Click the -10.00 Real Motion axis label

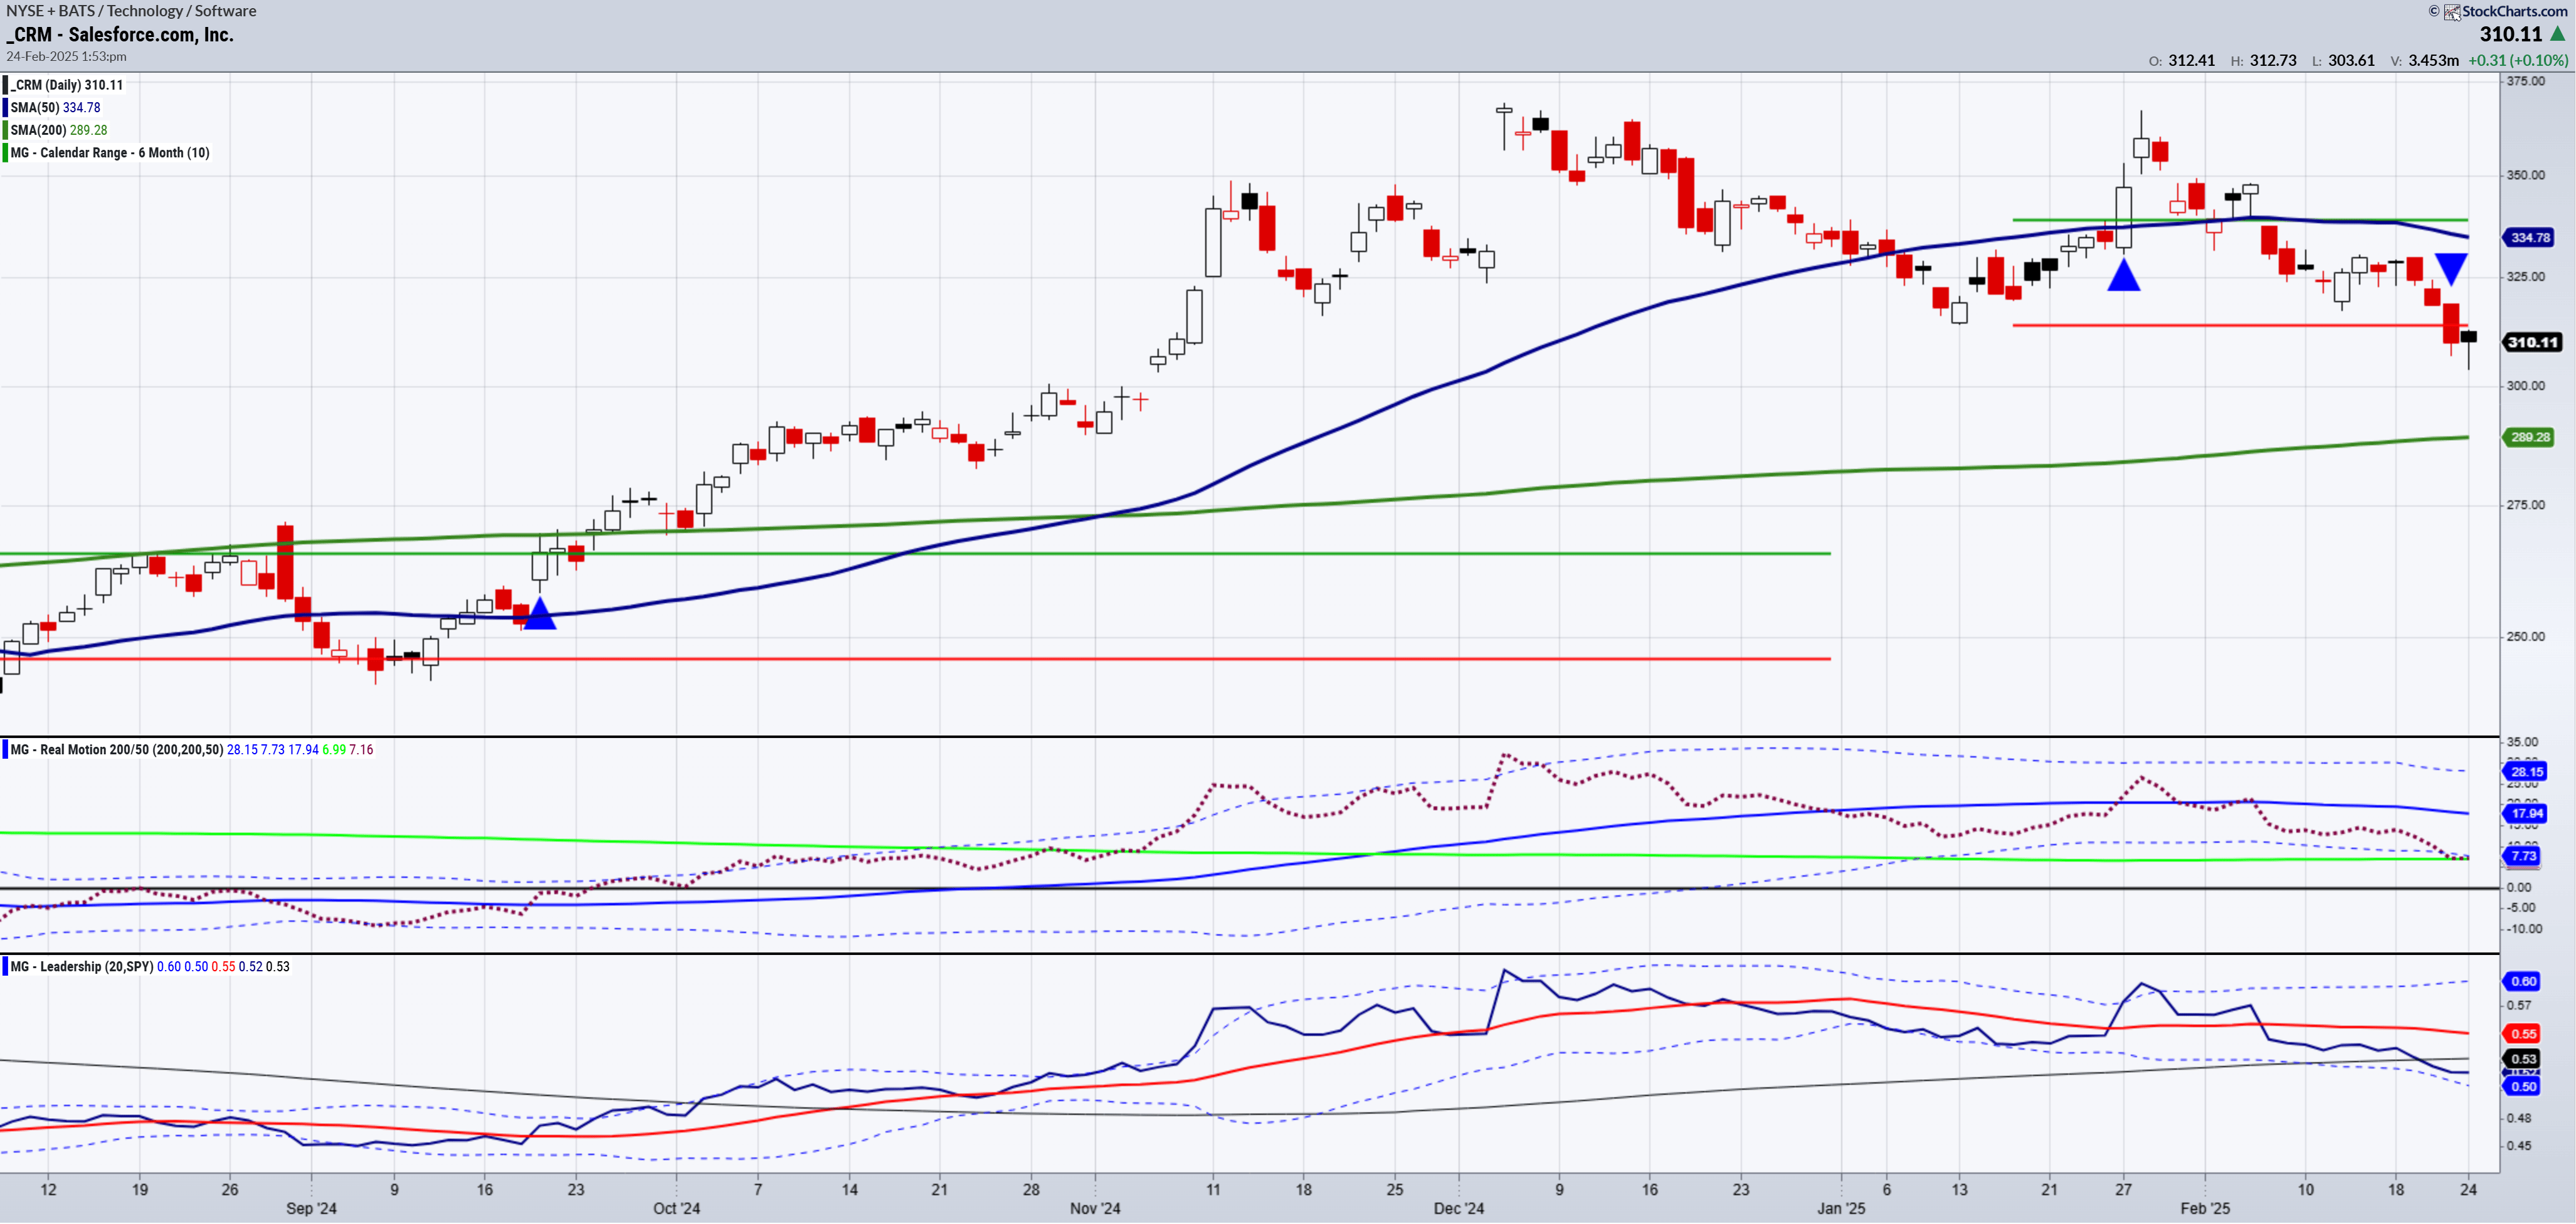pos(2524,929)
